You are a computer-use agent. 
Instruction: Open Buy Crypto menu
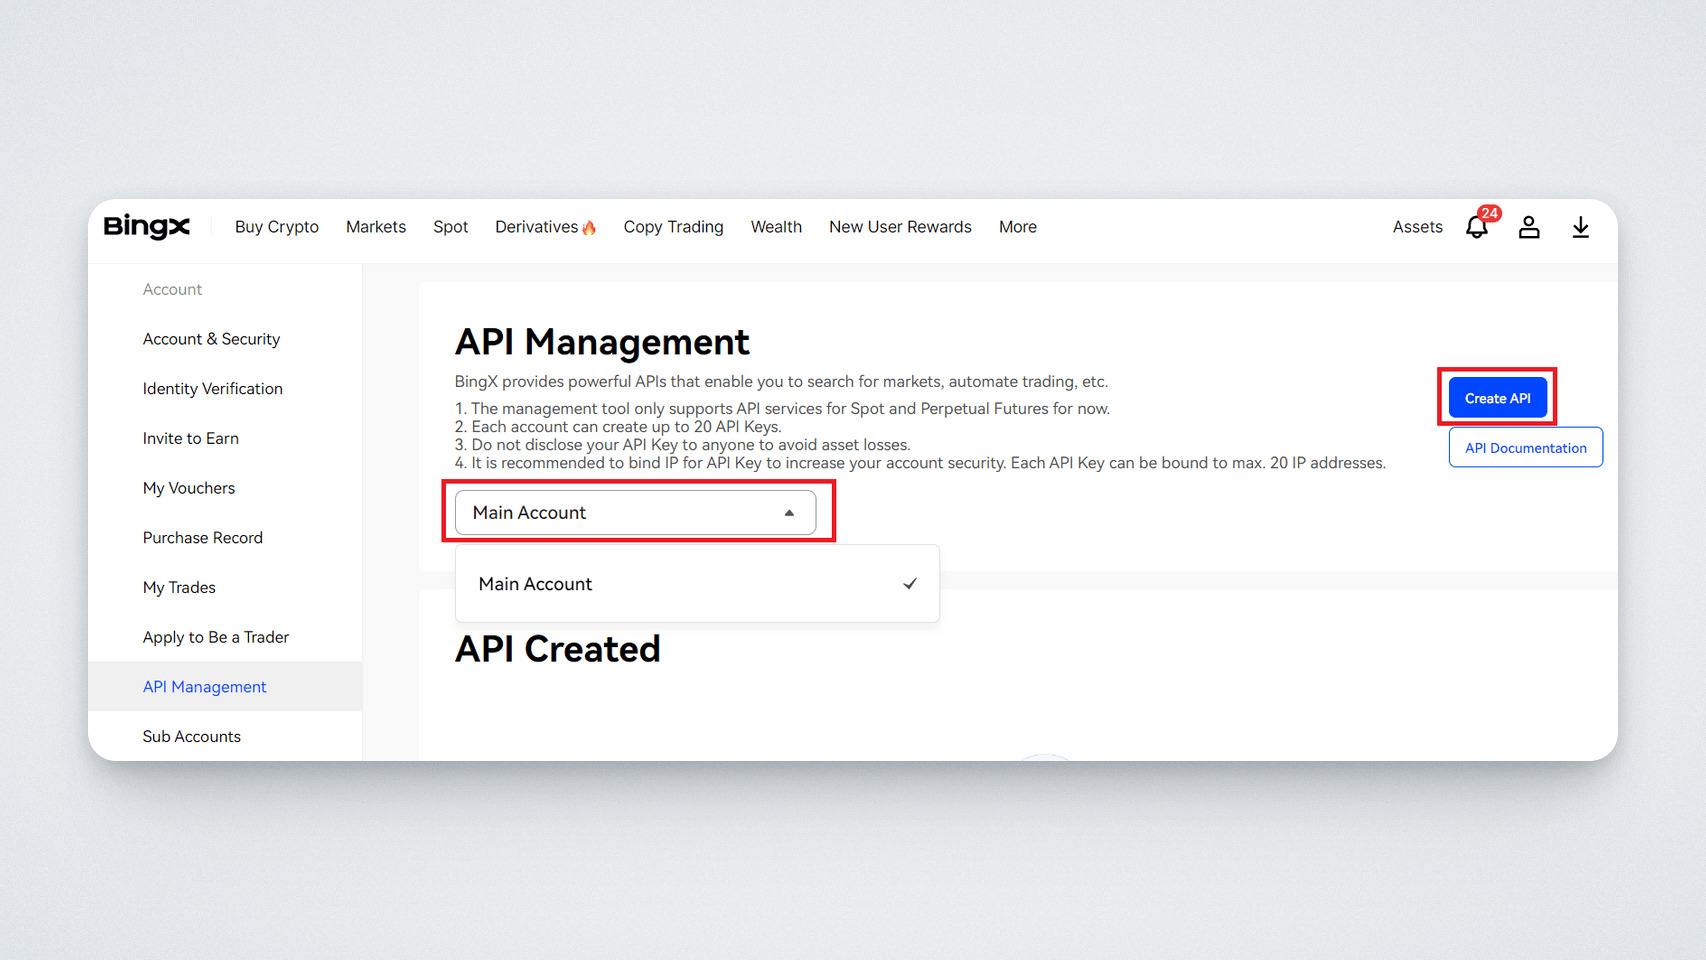coord(277,227)
